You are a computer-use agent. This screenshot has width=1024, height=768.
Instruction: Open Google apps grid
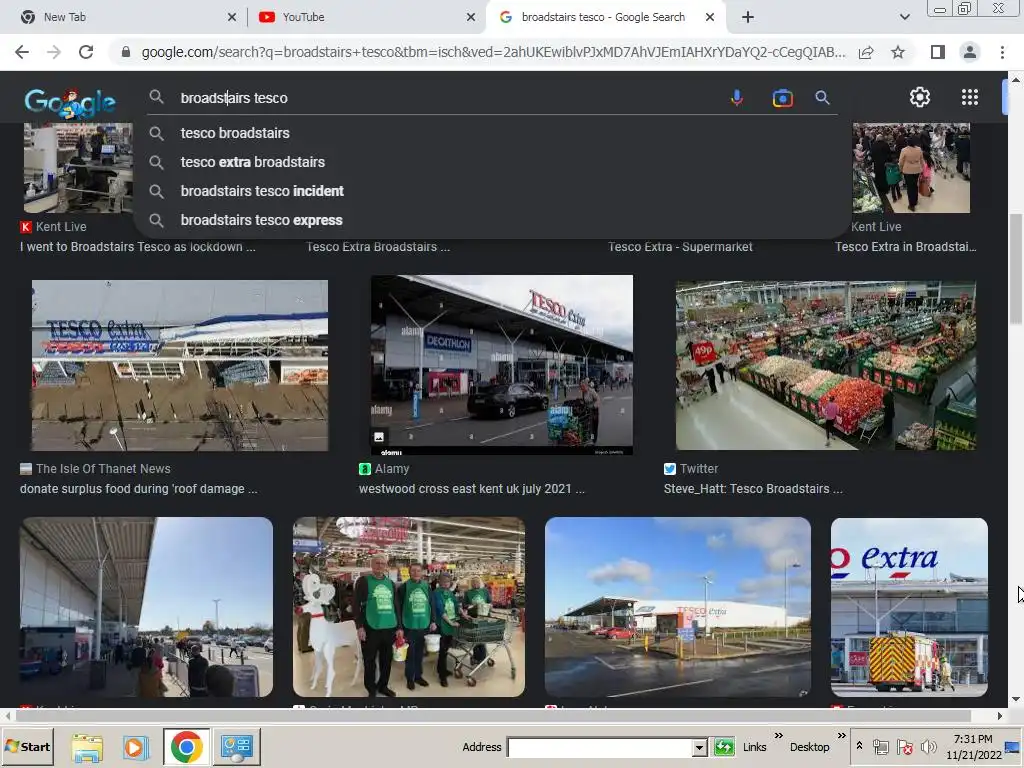click(x=970, y=97)
